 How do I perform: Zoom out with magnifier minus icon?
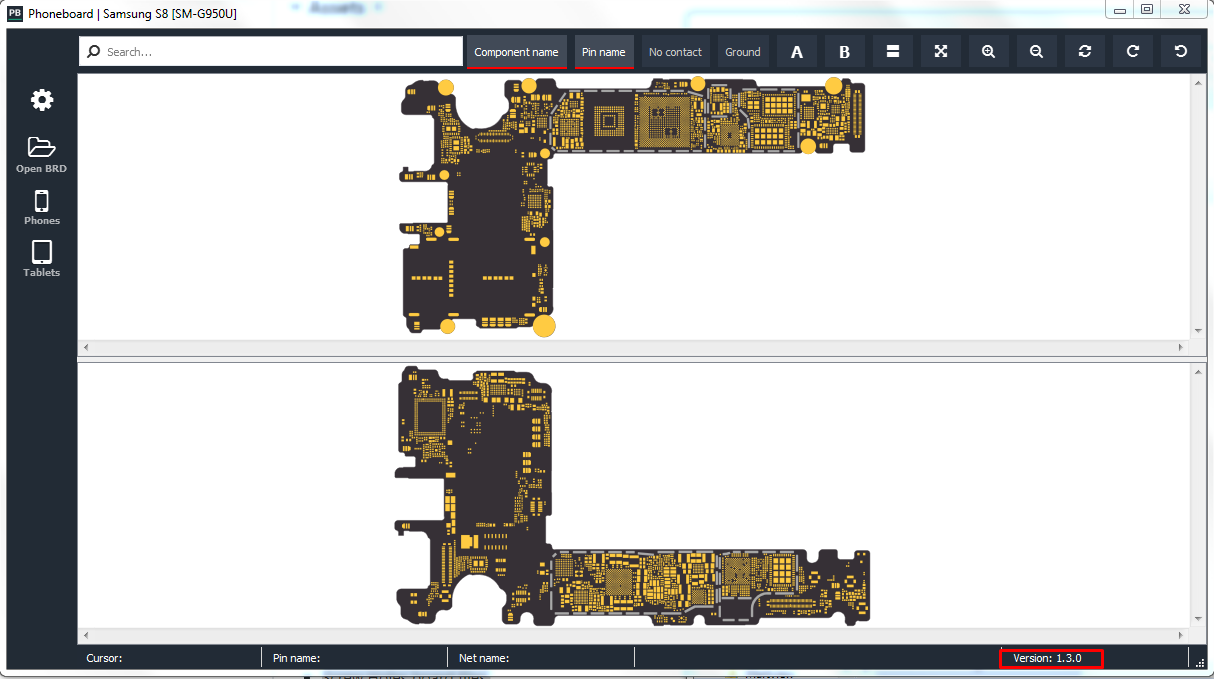tap(1037, 52)
